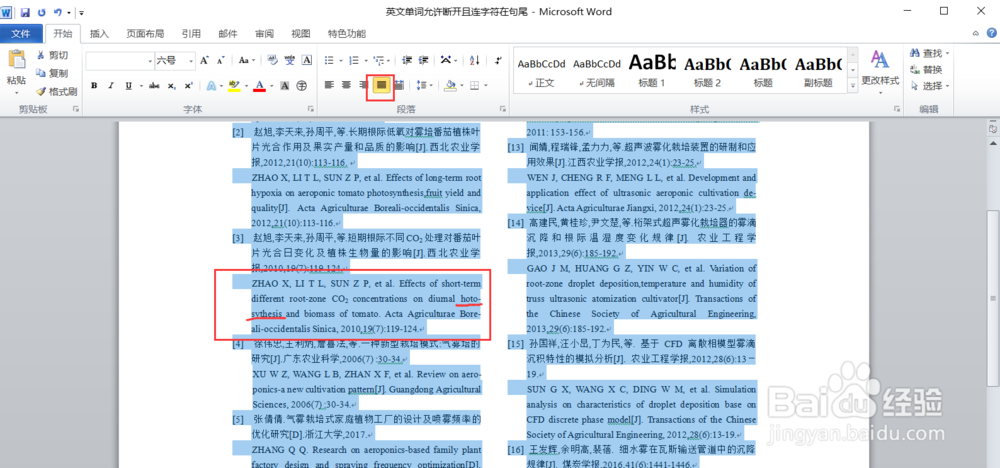Click the Save icon in Quick Access Toolbar
This screenshot has height=468, width=1000.
(x=26, y=12)
